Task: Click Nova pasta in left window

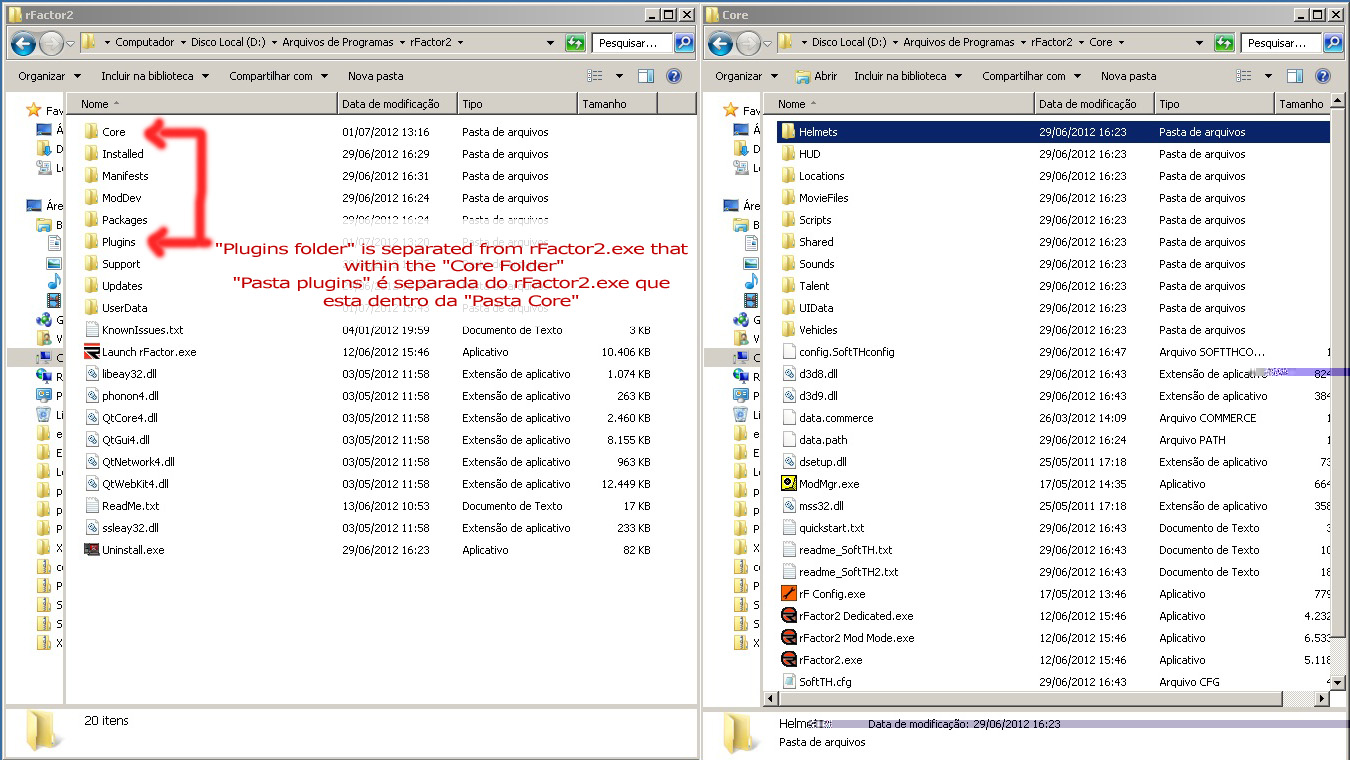Action: [376, 76]
